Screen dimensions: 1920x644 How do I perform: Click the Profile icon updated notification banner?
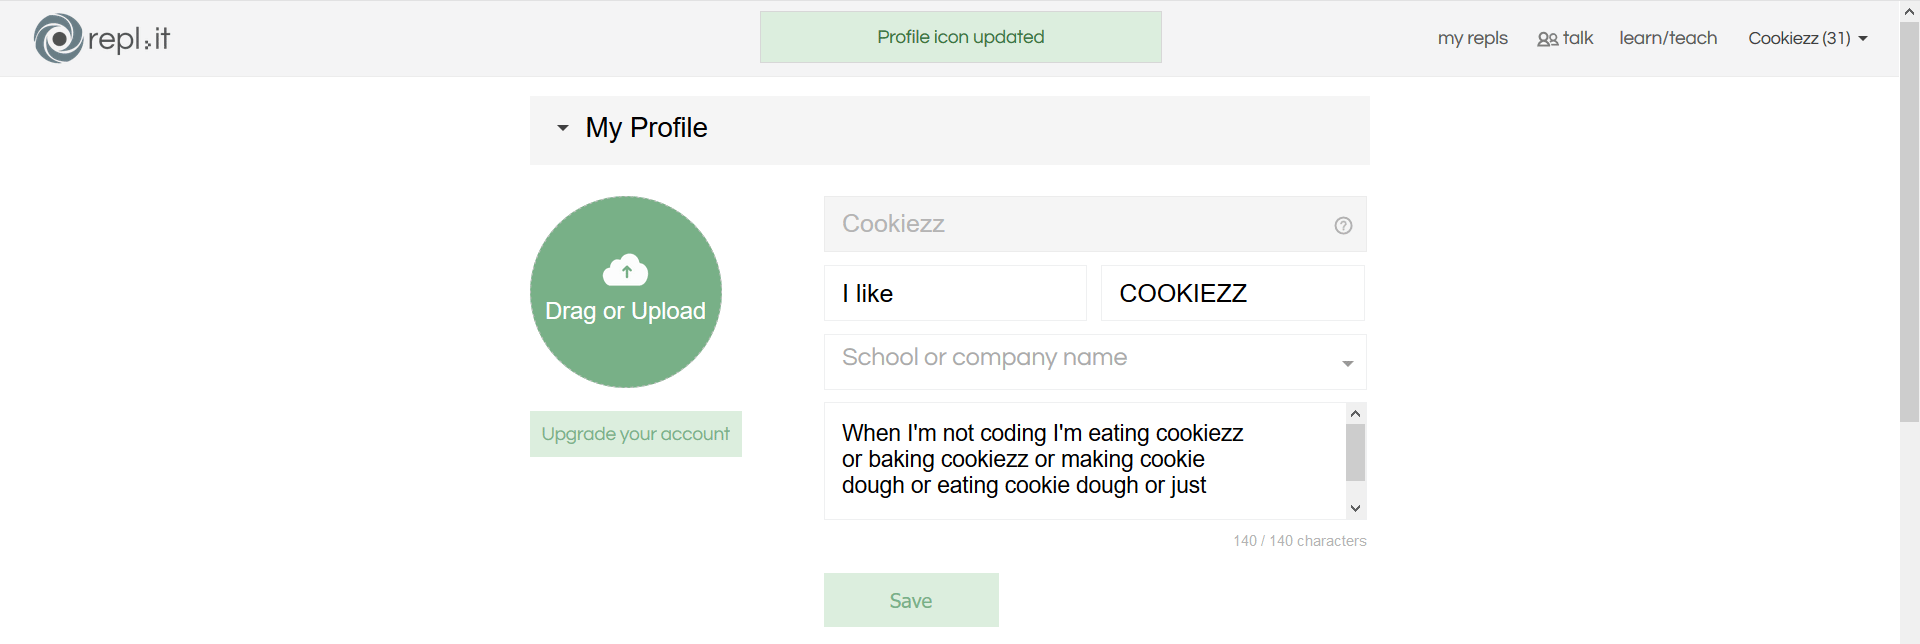(961, 37)
